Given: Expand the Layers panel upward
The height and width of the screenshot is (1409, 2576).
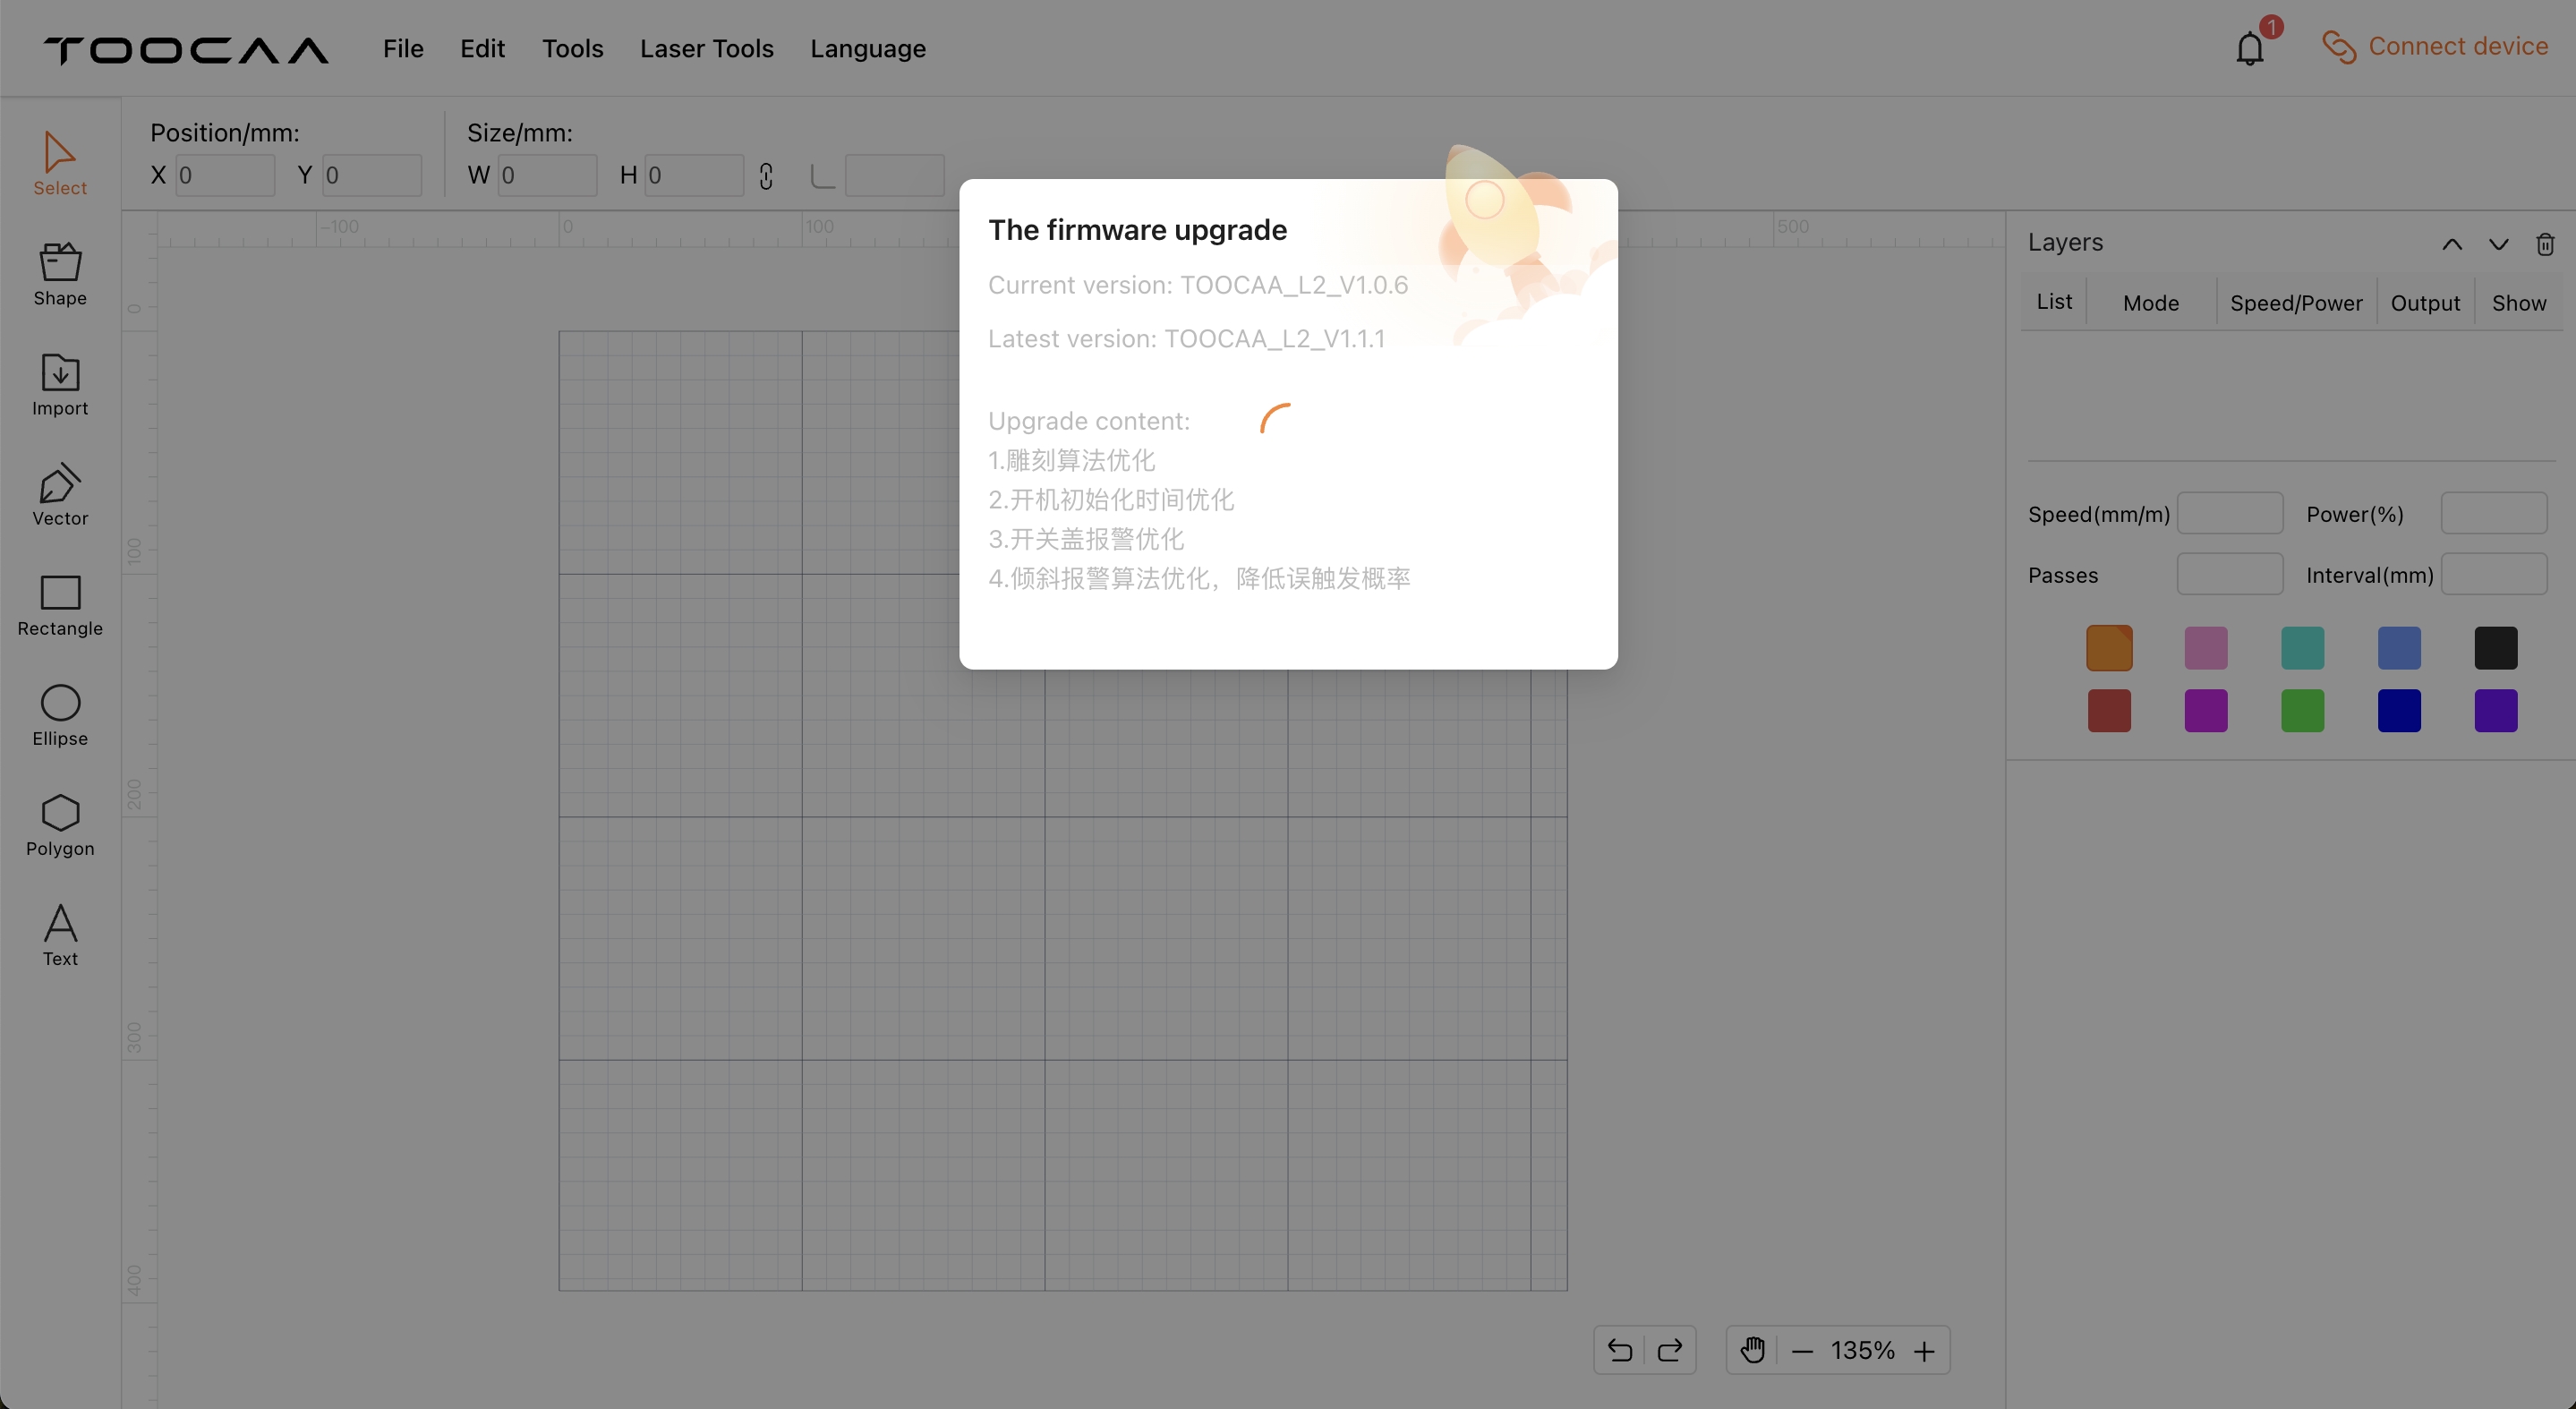Looking at the screenshot, I should 2452,243.
